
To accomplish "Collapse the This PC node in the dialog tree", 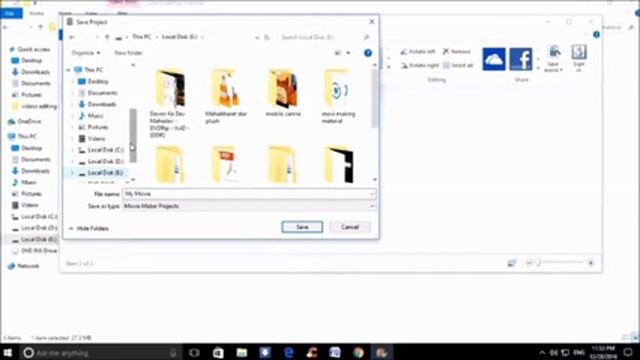I will 69,70.
